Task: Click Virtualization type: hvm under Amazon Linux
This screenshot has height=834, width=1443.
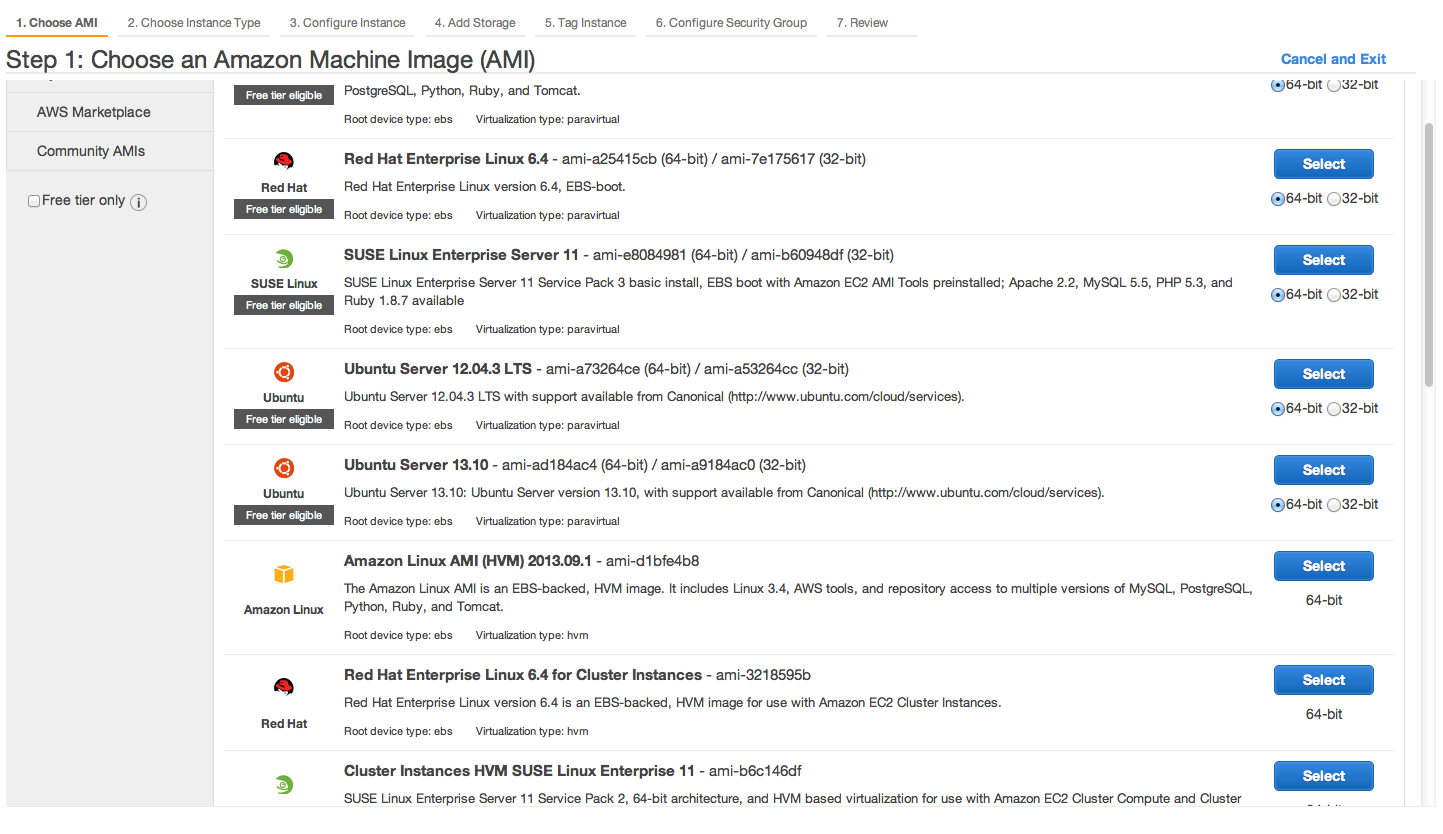Action: pyautogui.click(x=532, y=635)
